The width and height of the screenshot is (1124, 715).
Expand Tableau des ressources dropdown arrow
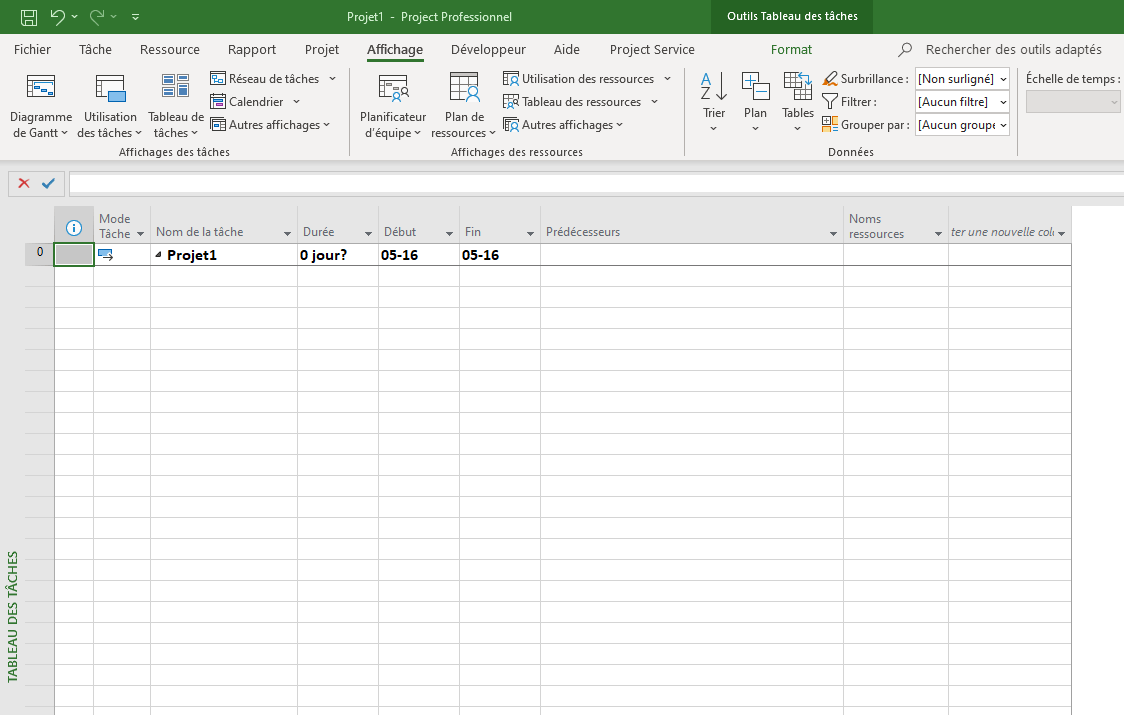pos(654,102)
